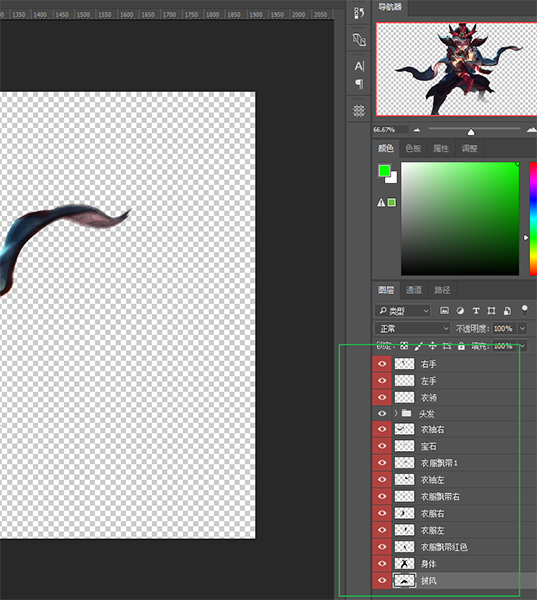
Task: Click the out-of-gamut warning triangle icon
Action: point(381,202)
